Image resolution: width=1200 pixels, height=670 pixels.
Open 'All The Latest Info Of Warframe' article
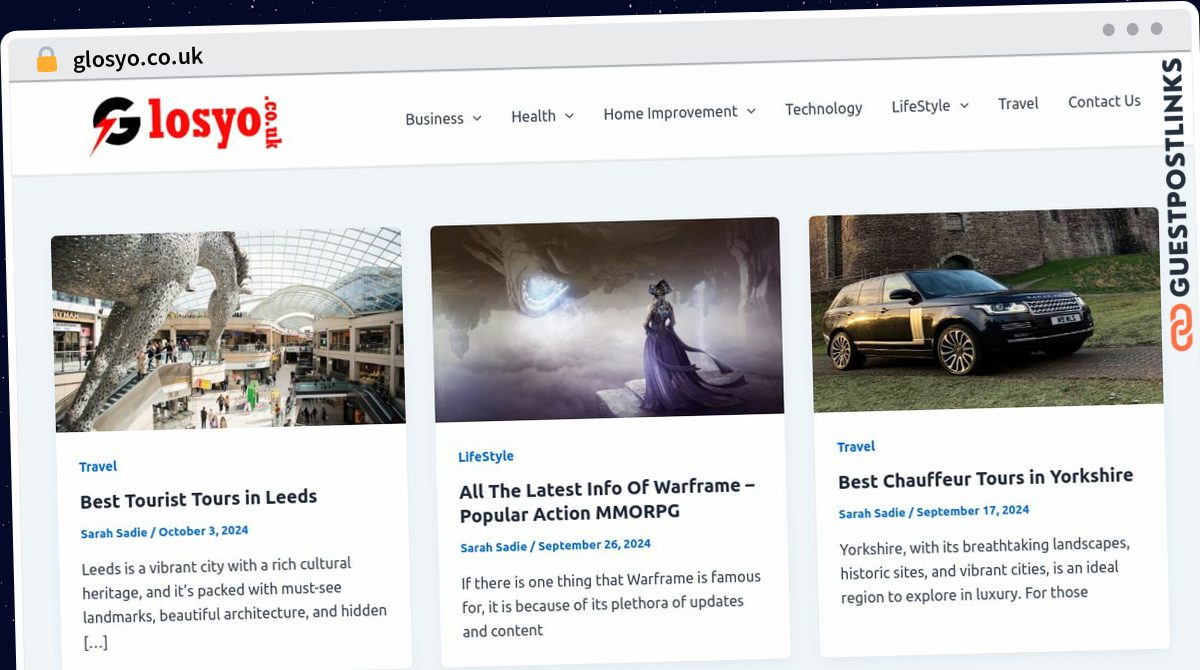click(607, 500)
